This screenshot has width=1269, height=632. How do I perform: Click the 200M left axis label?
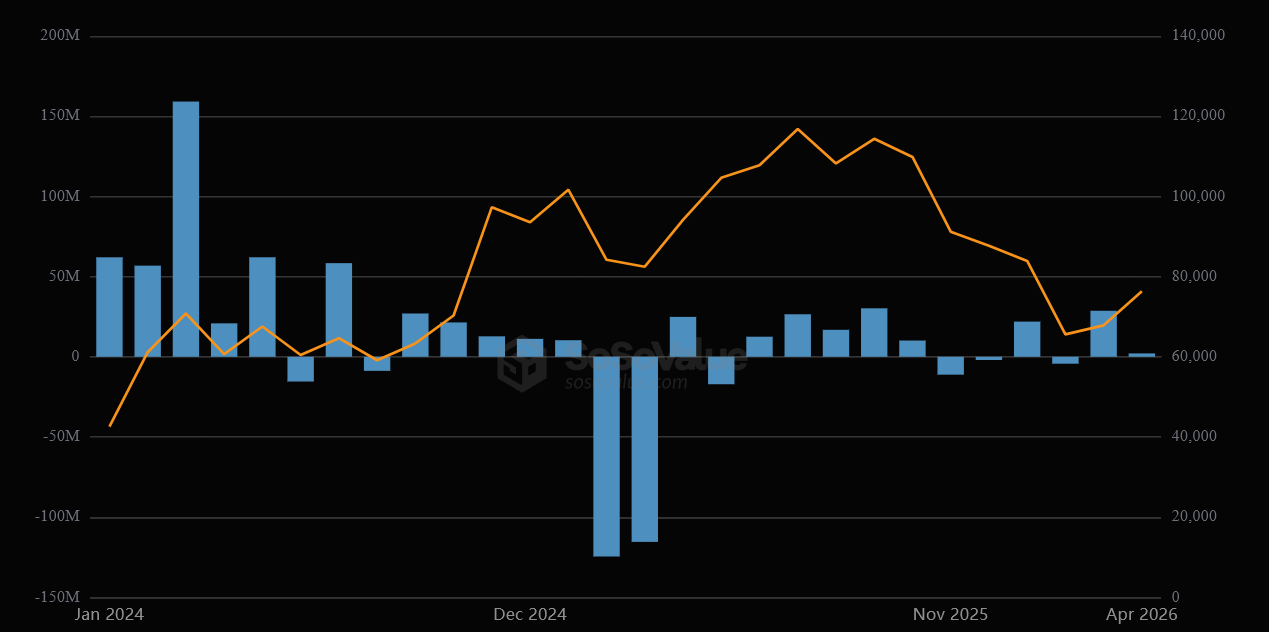pos(60,36)
